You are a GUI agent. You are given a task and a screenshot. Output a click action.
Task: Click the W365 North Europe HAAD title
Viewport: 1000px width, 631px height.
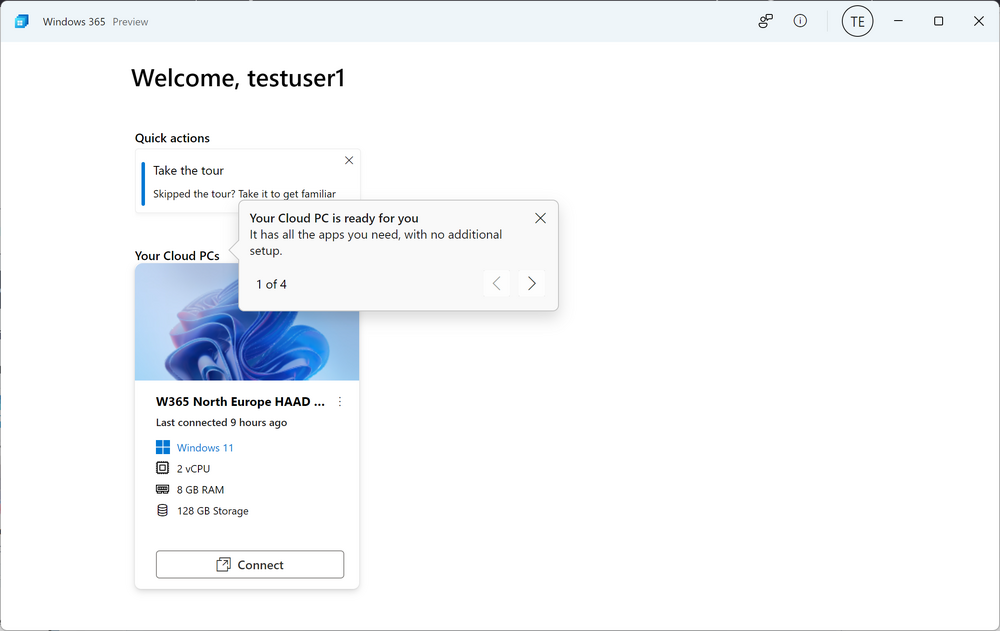click(x=240, y=401)
